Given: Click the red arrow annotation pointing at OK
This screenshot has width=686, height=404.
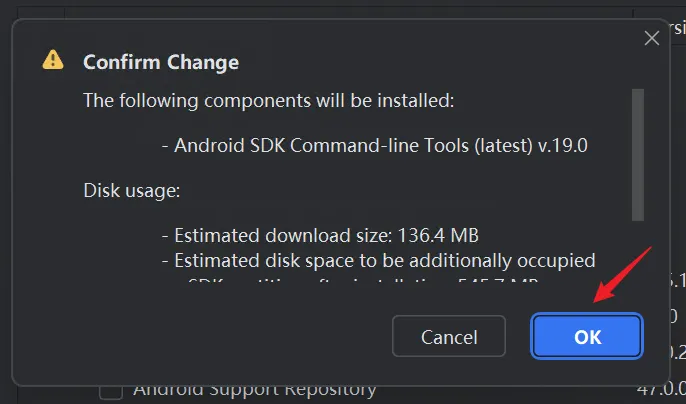Looking at the screenshot, I should 623,274.
